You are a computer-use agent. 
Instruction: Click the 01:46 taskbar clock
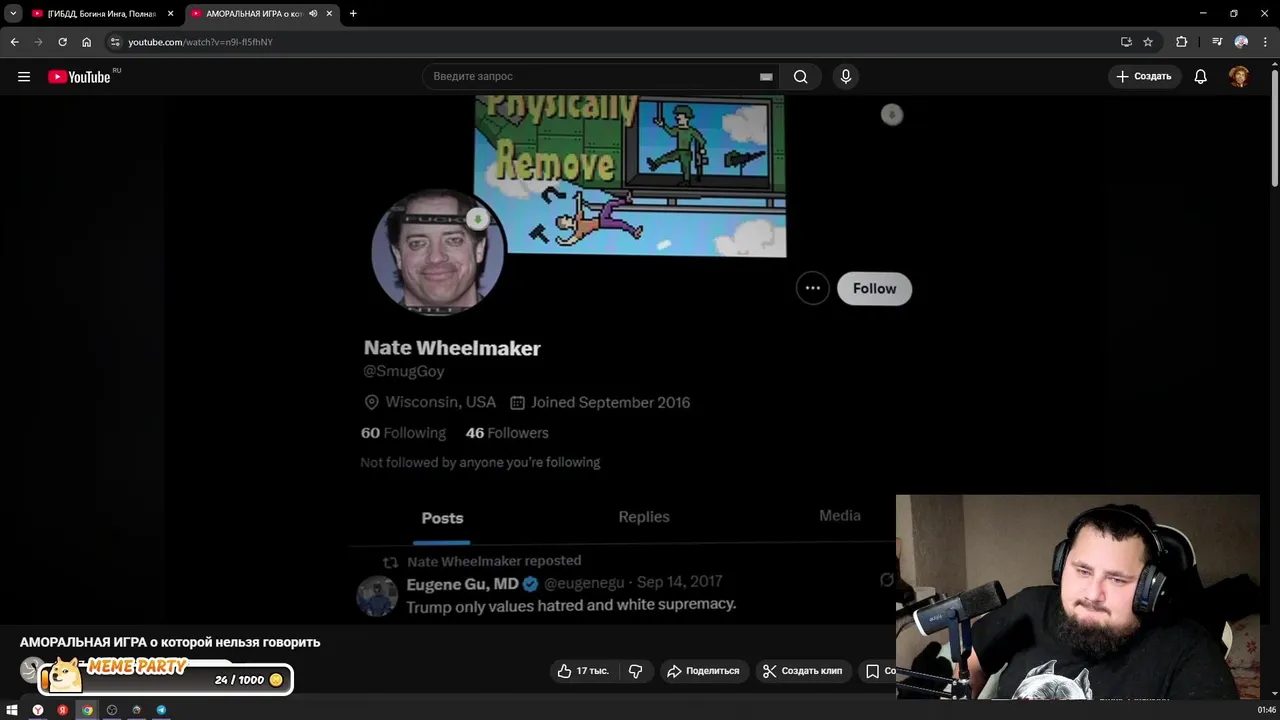click(x=1266, y=710)
